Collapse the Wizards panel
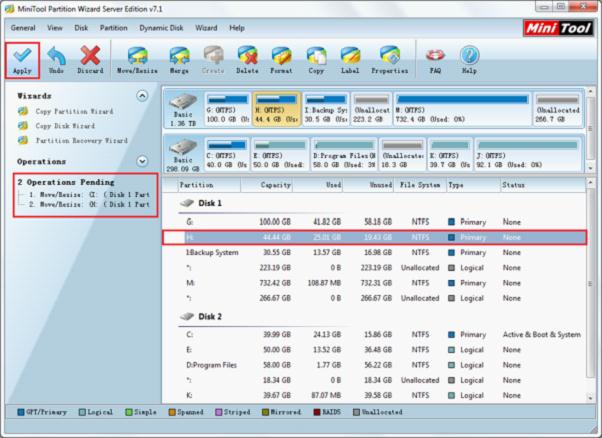This screenshot has width=602, height=438. [142, 96]
